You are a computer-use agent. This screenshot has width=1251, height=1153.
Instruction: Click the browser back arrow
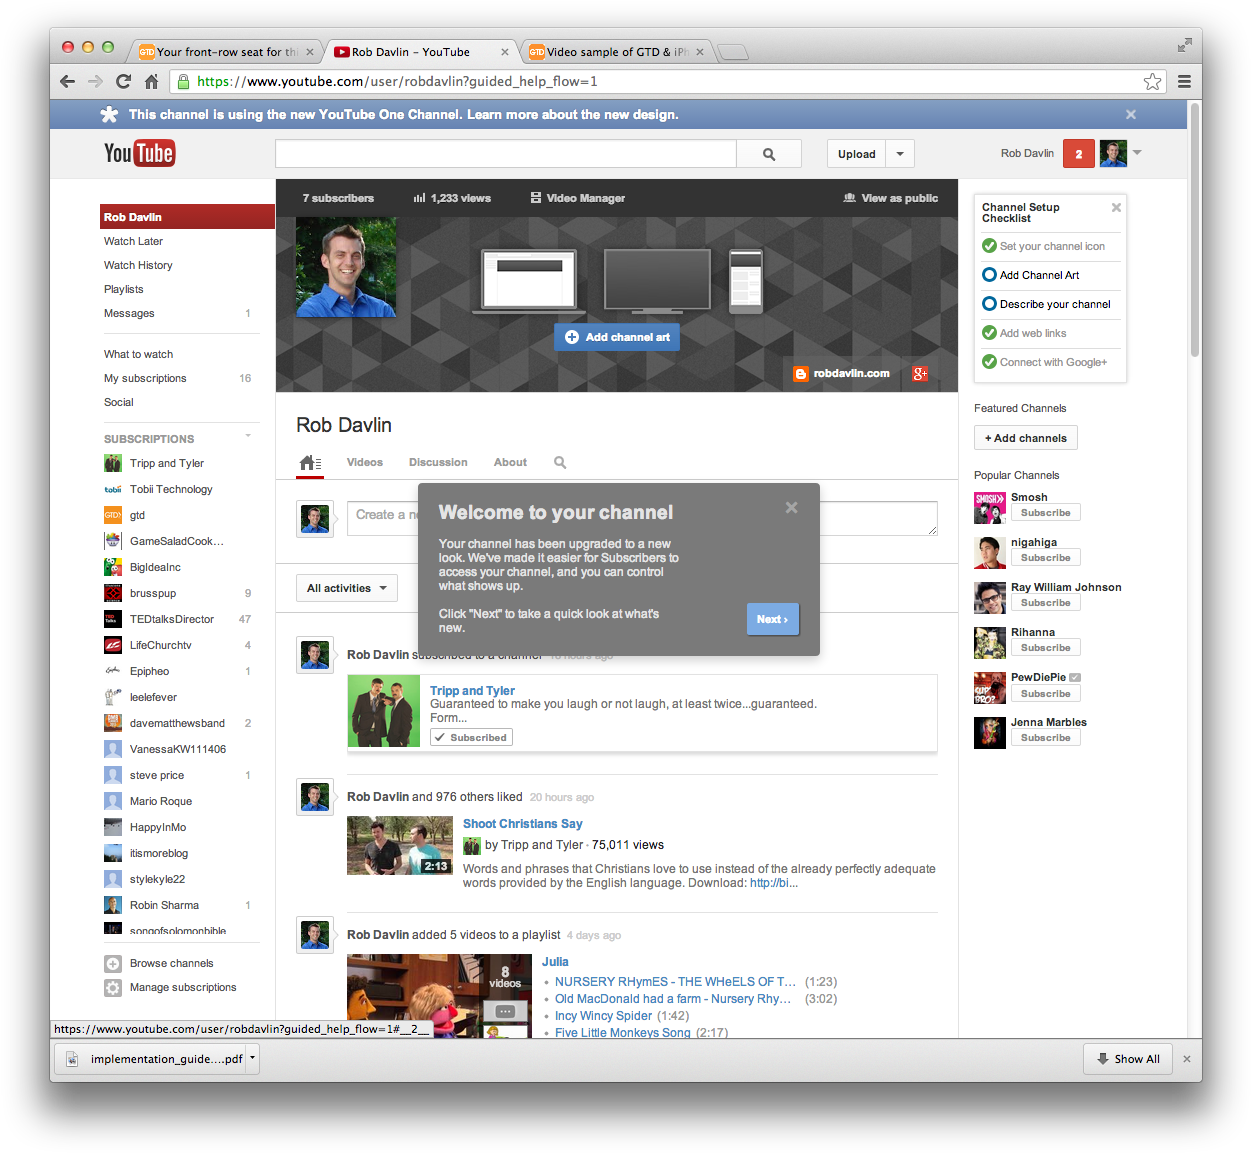(x=68, y=82)
